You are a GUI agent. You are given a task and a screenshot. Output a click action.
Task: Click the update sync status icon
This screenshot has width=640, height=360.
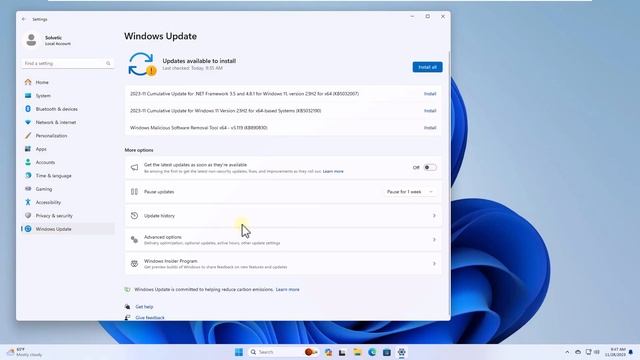point(142,64)
